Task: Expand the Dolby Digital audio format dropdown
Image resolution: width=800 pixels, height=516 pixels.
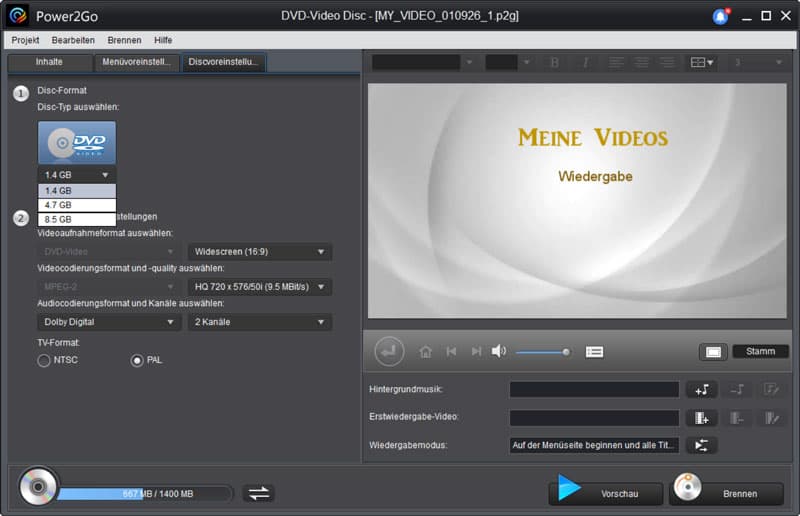Action: click(x=109, y=322)
